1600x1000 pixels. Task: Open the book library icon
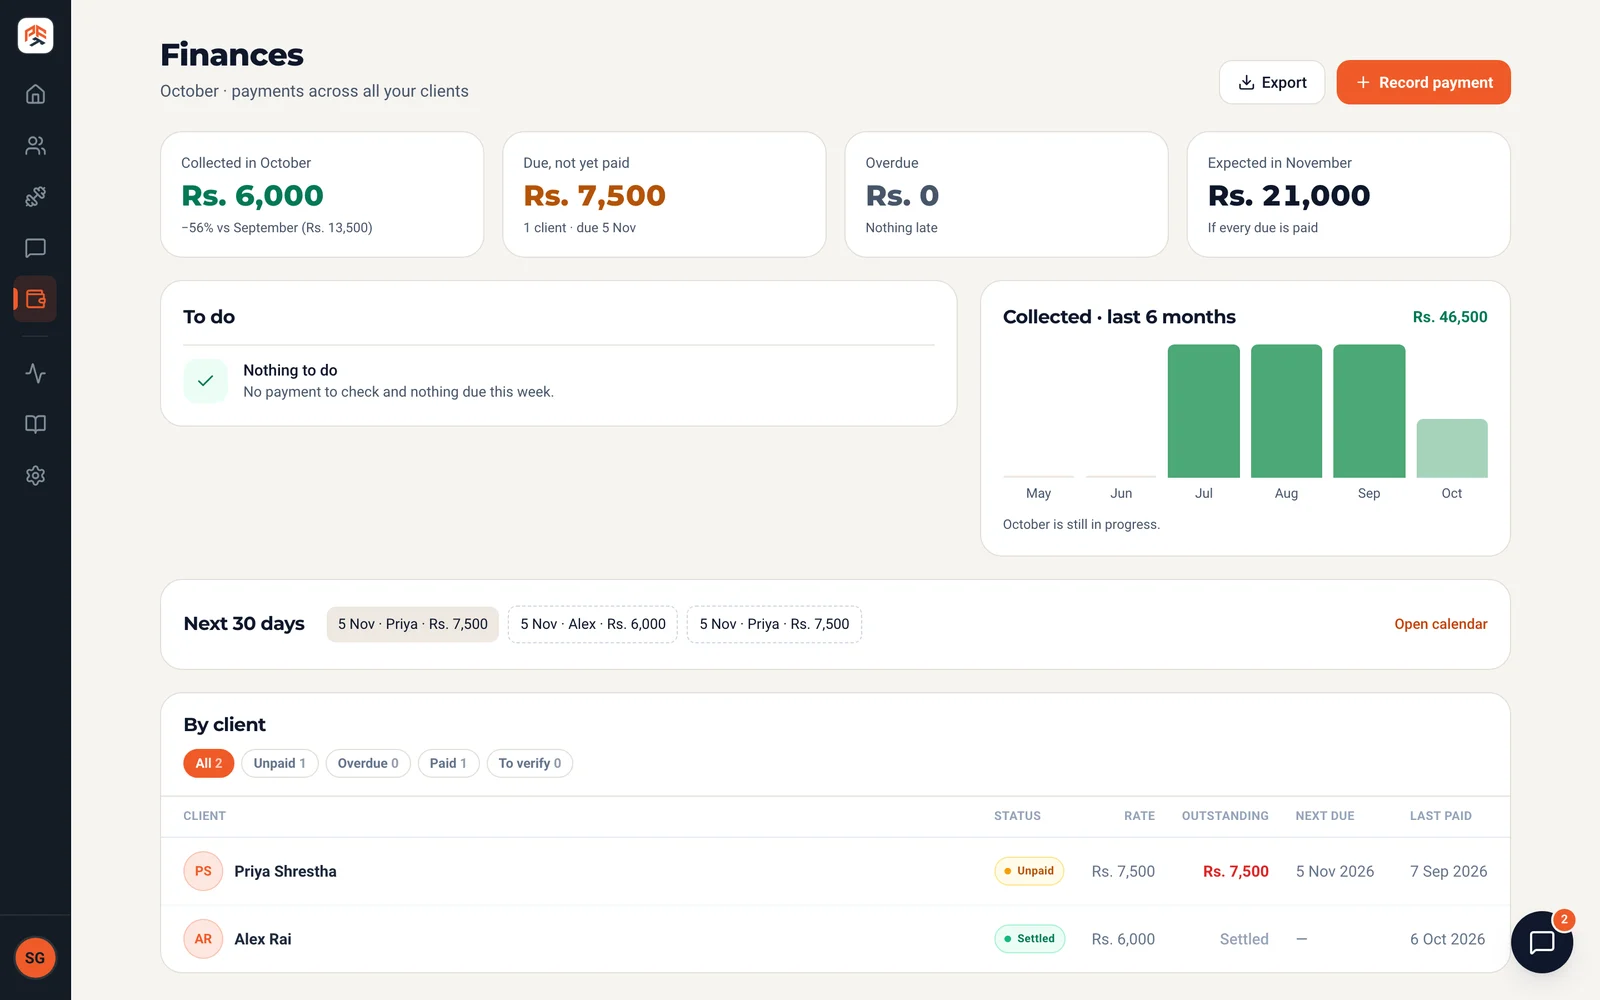click(x=35, y=424)
